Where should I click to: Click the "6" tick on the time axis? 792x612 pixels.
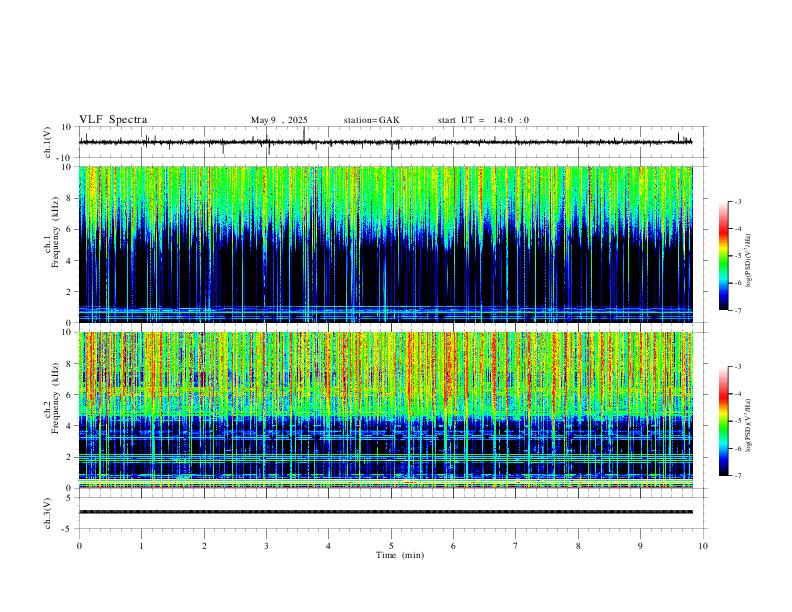point(454,546)
